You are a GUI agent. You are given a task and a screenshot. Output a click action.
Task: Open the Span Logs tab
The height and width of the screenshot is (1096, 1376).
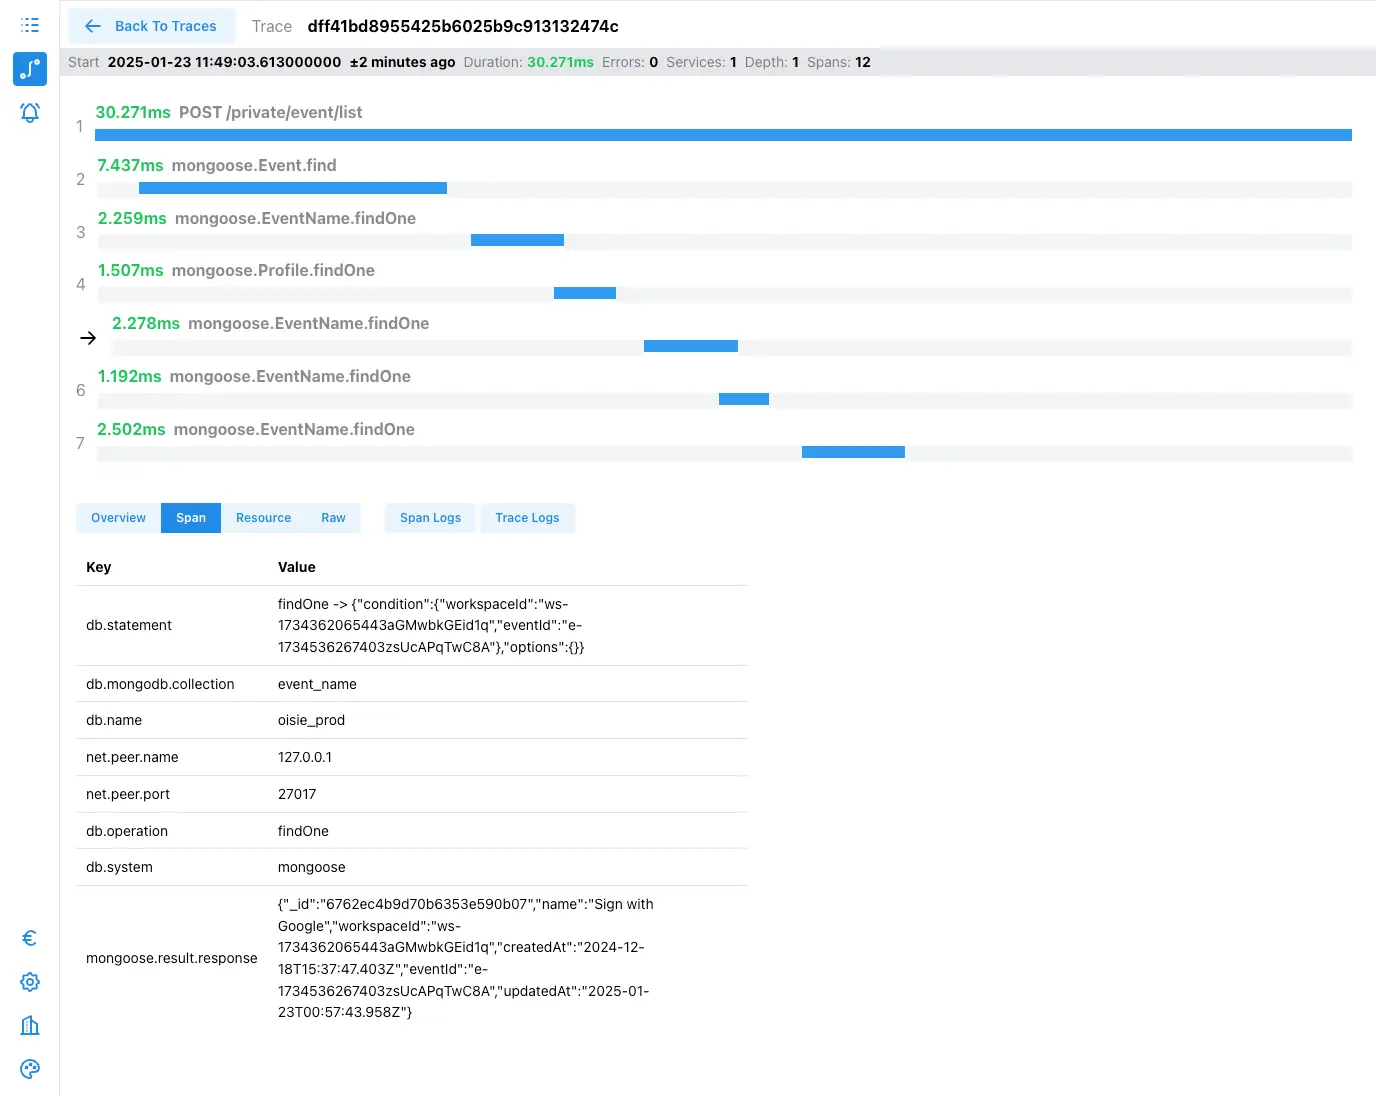coord(429,517)
